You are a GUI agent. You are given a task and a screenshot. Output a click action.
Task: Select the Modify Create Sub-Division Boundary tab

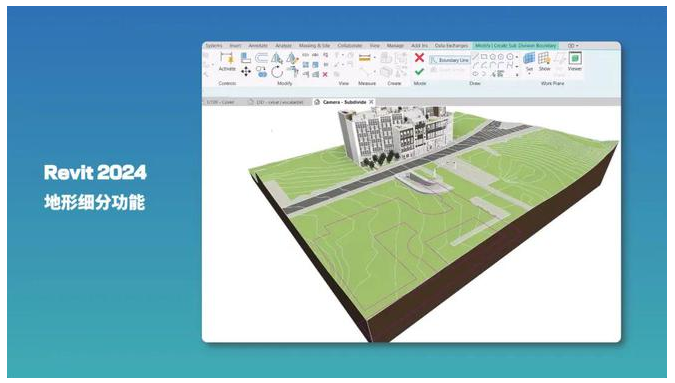516,46
